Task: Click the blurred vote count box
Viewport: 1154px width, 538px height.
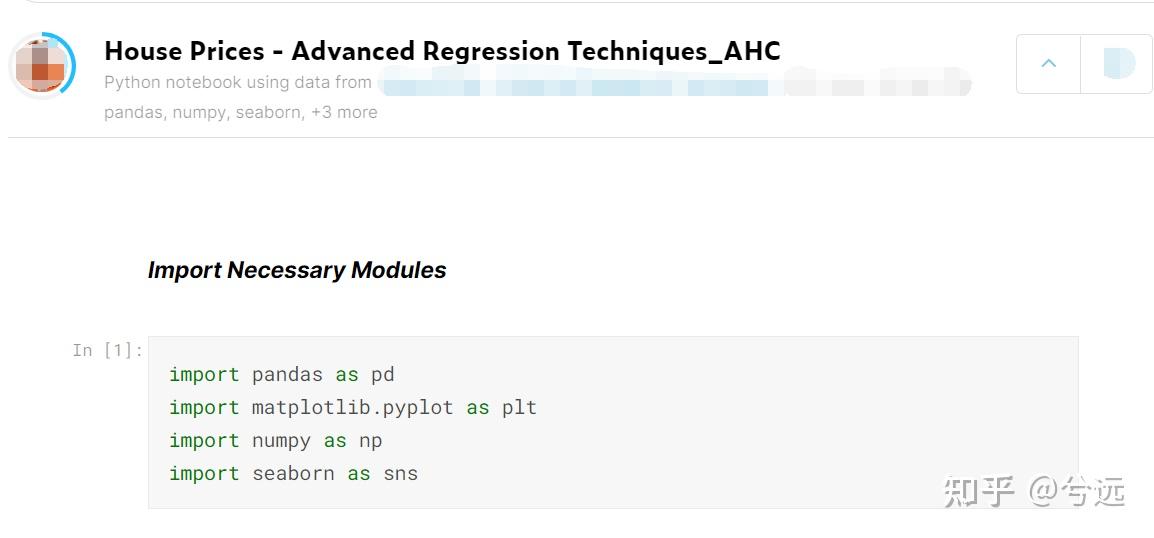Action: (x=1117, y=64)
